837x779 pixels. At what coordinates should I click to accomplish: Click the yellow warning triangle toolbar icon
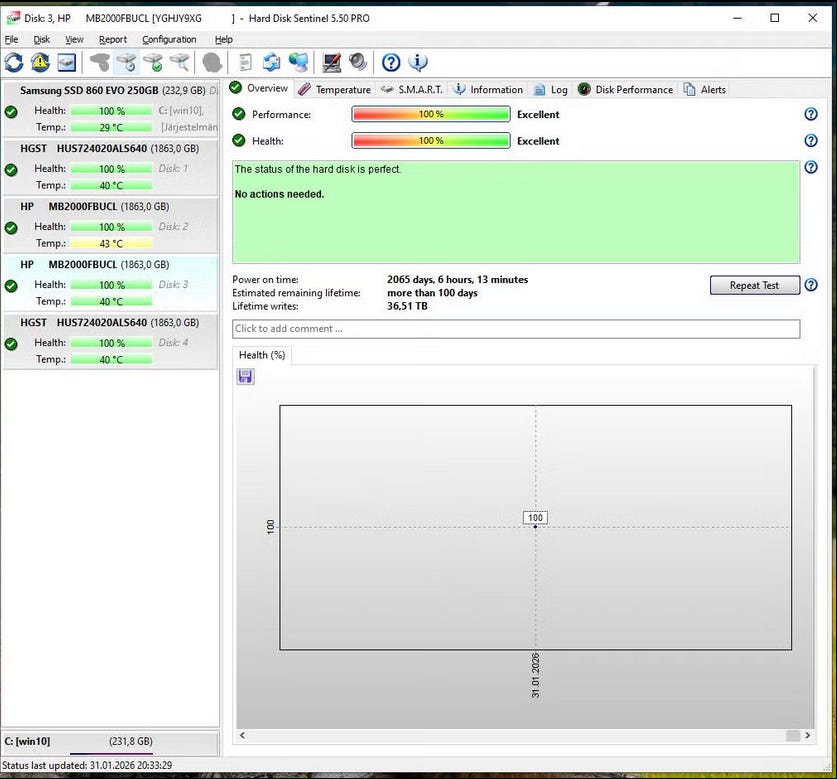point(40,63)
